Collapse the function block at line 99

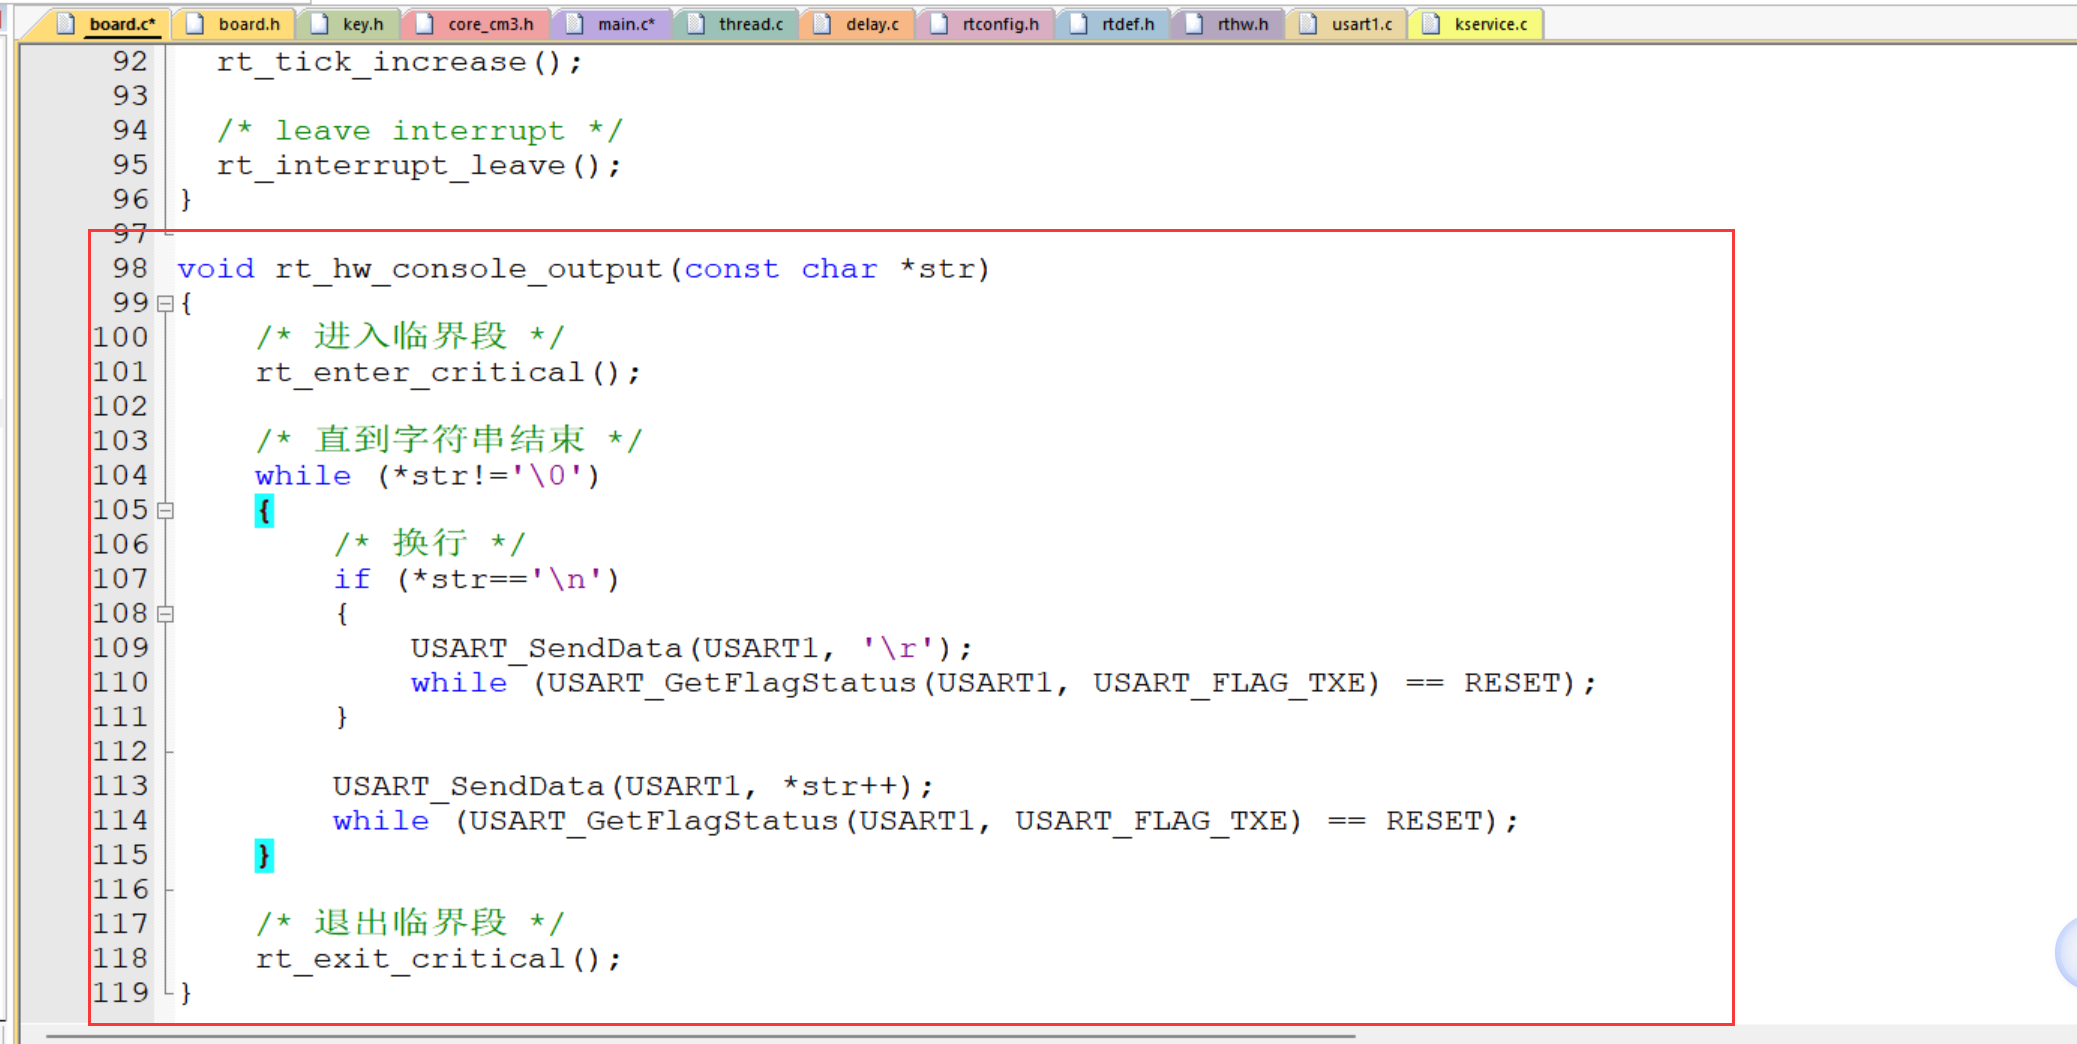(x=166, y=303)
